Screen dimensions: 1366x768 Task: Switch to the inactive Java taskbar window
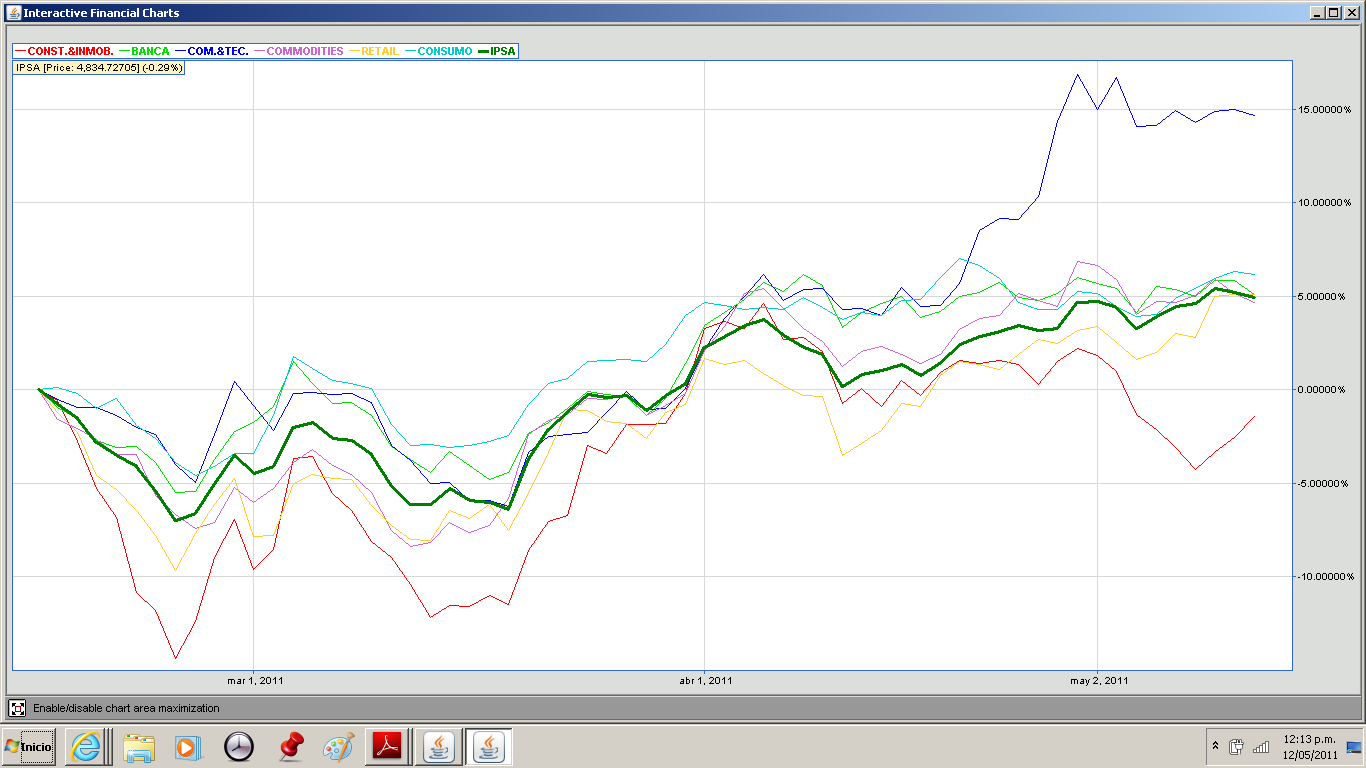438,746
